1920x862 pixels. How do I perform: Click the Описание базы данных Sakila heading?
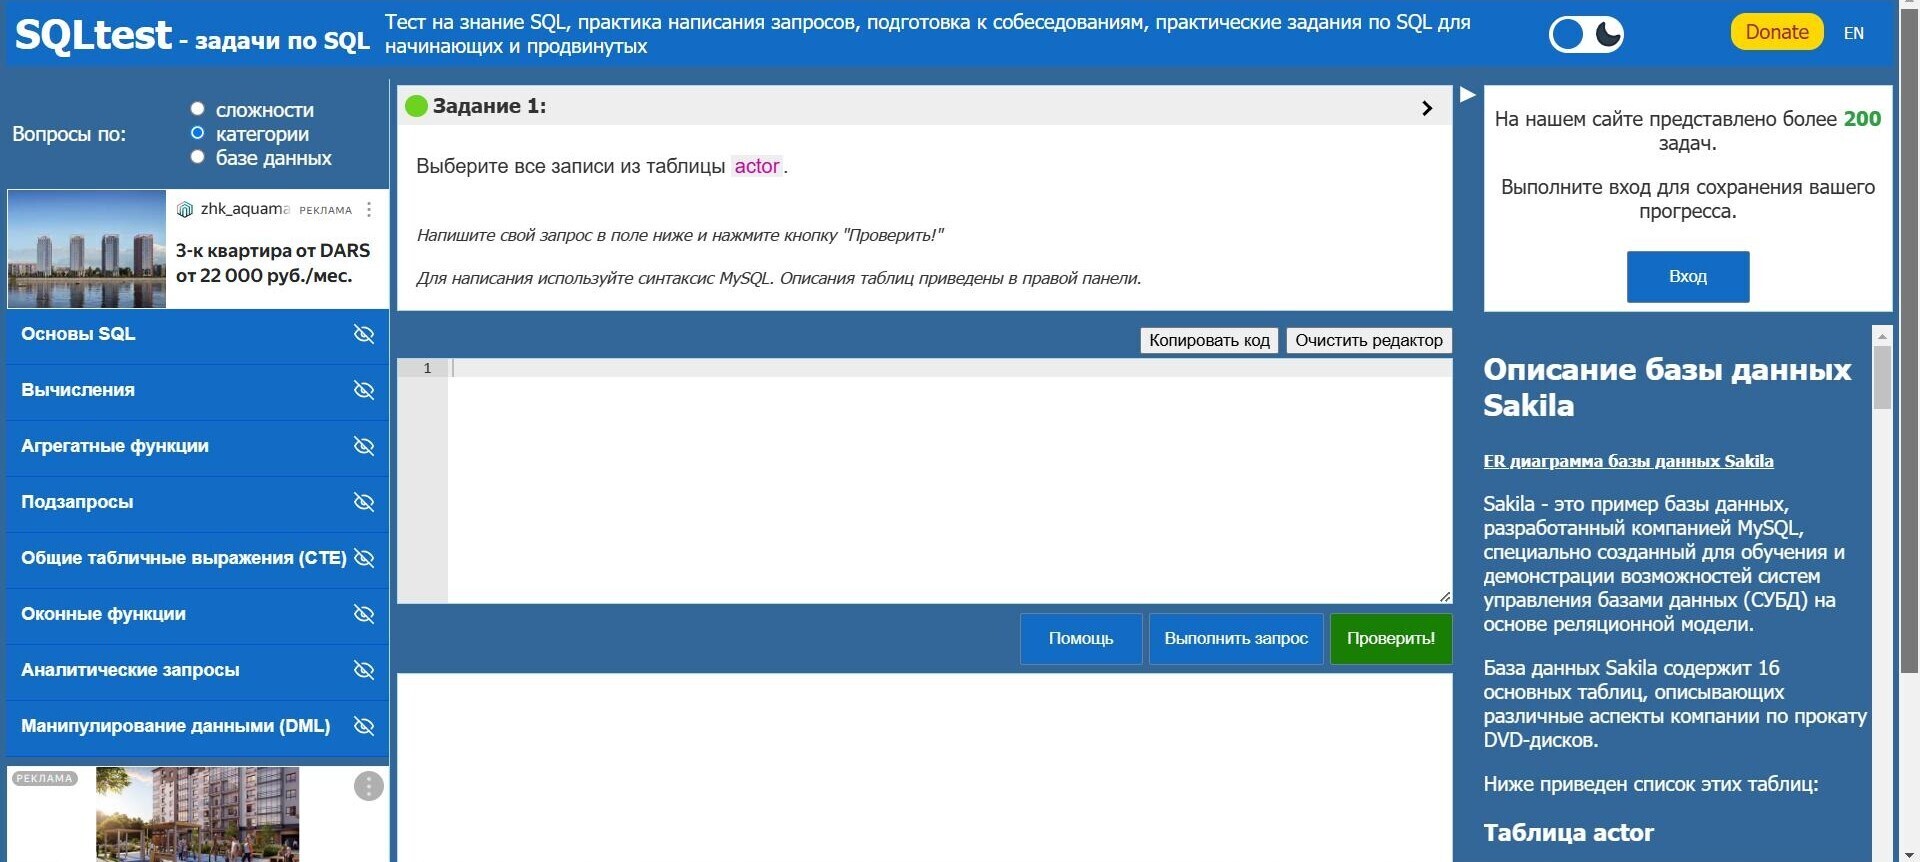(x=1667, y=387)
